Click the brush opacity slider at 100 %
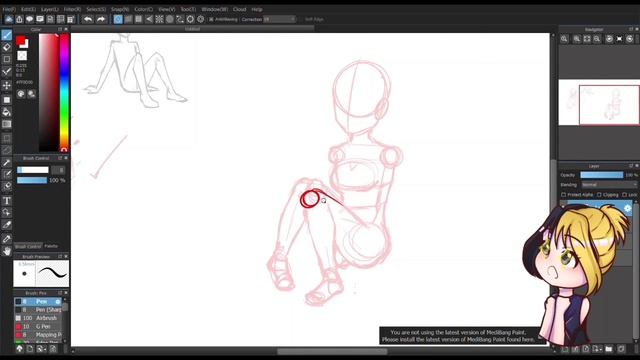 pyautogui.click(x=32, y=180)
